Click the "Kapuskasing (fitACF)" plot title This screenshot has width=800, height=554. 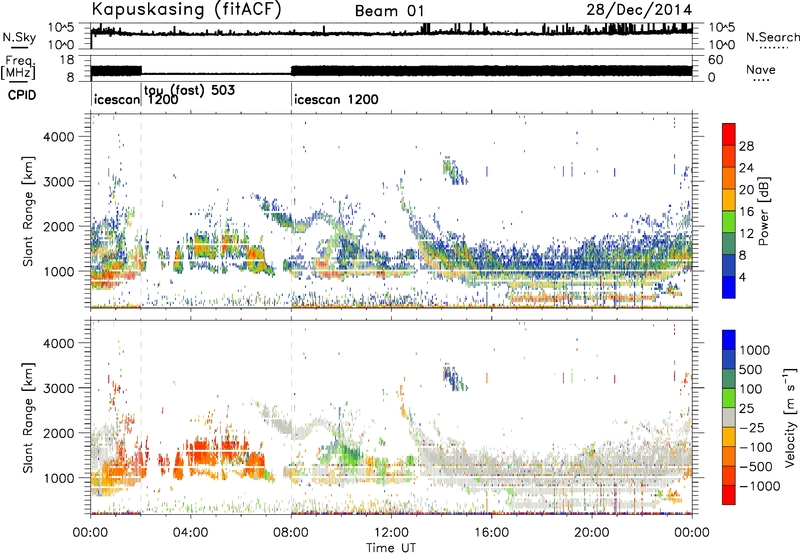tap(186, 9)
